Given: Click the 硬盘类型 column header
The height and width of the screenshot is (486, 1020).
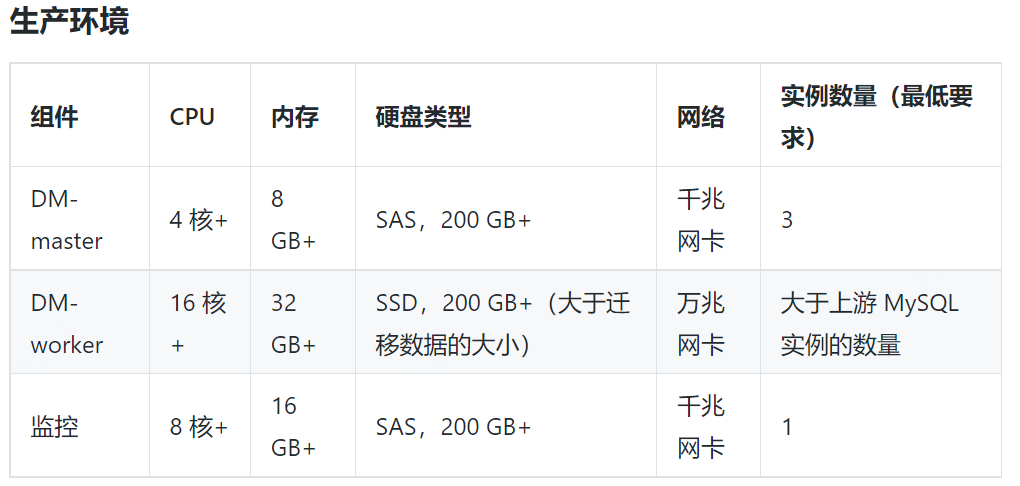Looking at the screenshot, I should (x=423, y=117).
